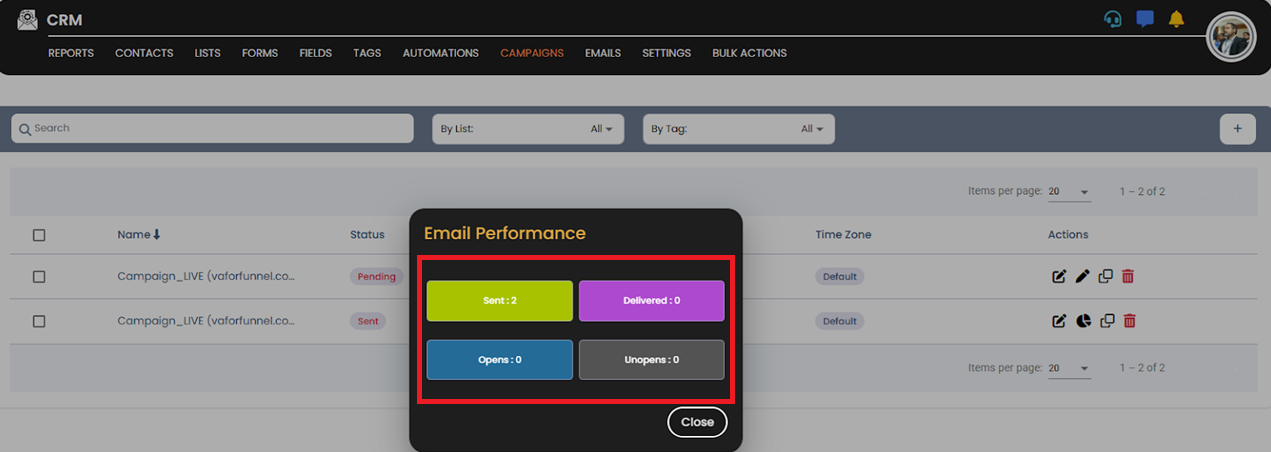Click the pencil icon for the Pending campaign
1271x452 pixels.
[1083, 277]
